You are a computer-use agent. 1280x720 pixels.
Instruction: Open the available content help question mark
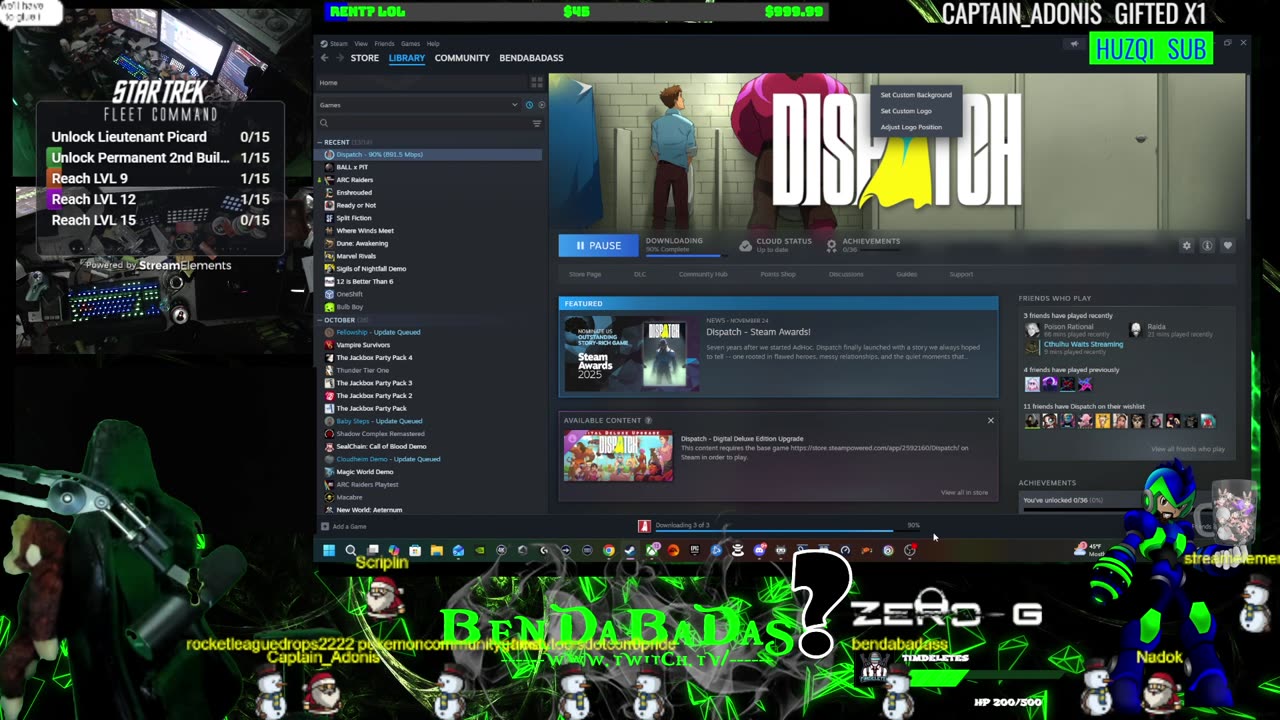pyautogui.click(x=648, y=420)
